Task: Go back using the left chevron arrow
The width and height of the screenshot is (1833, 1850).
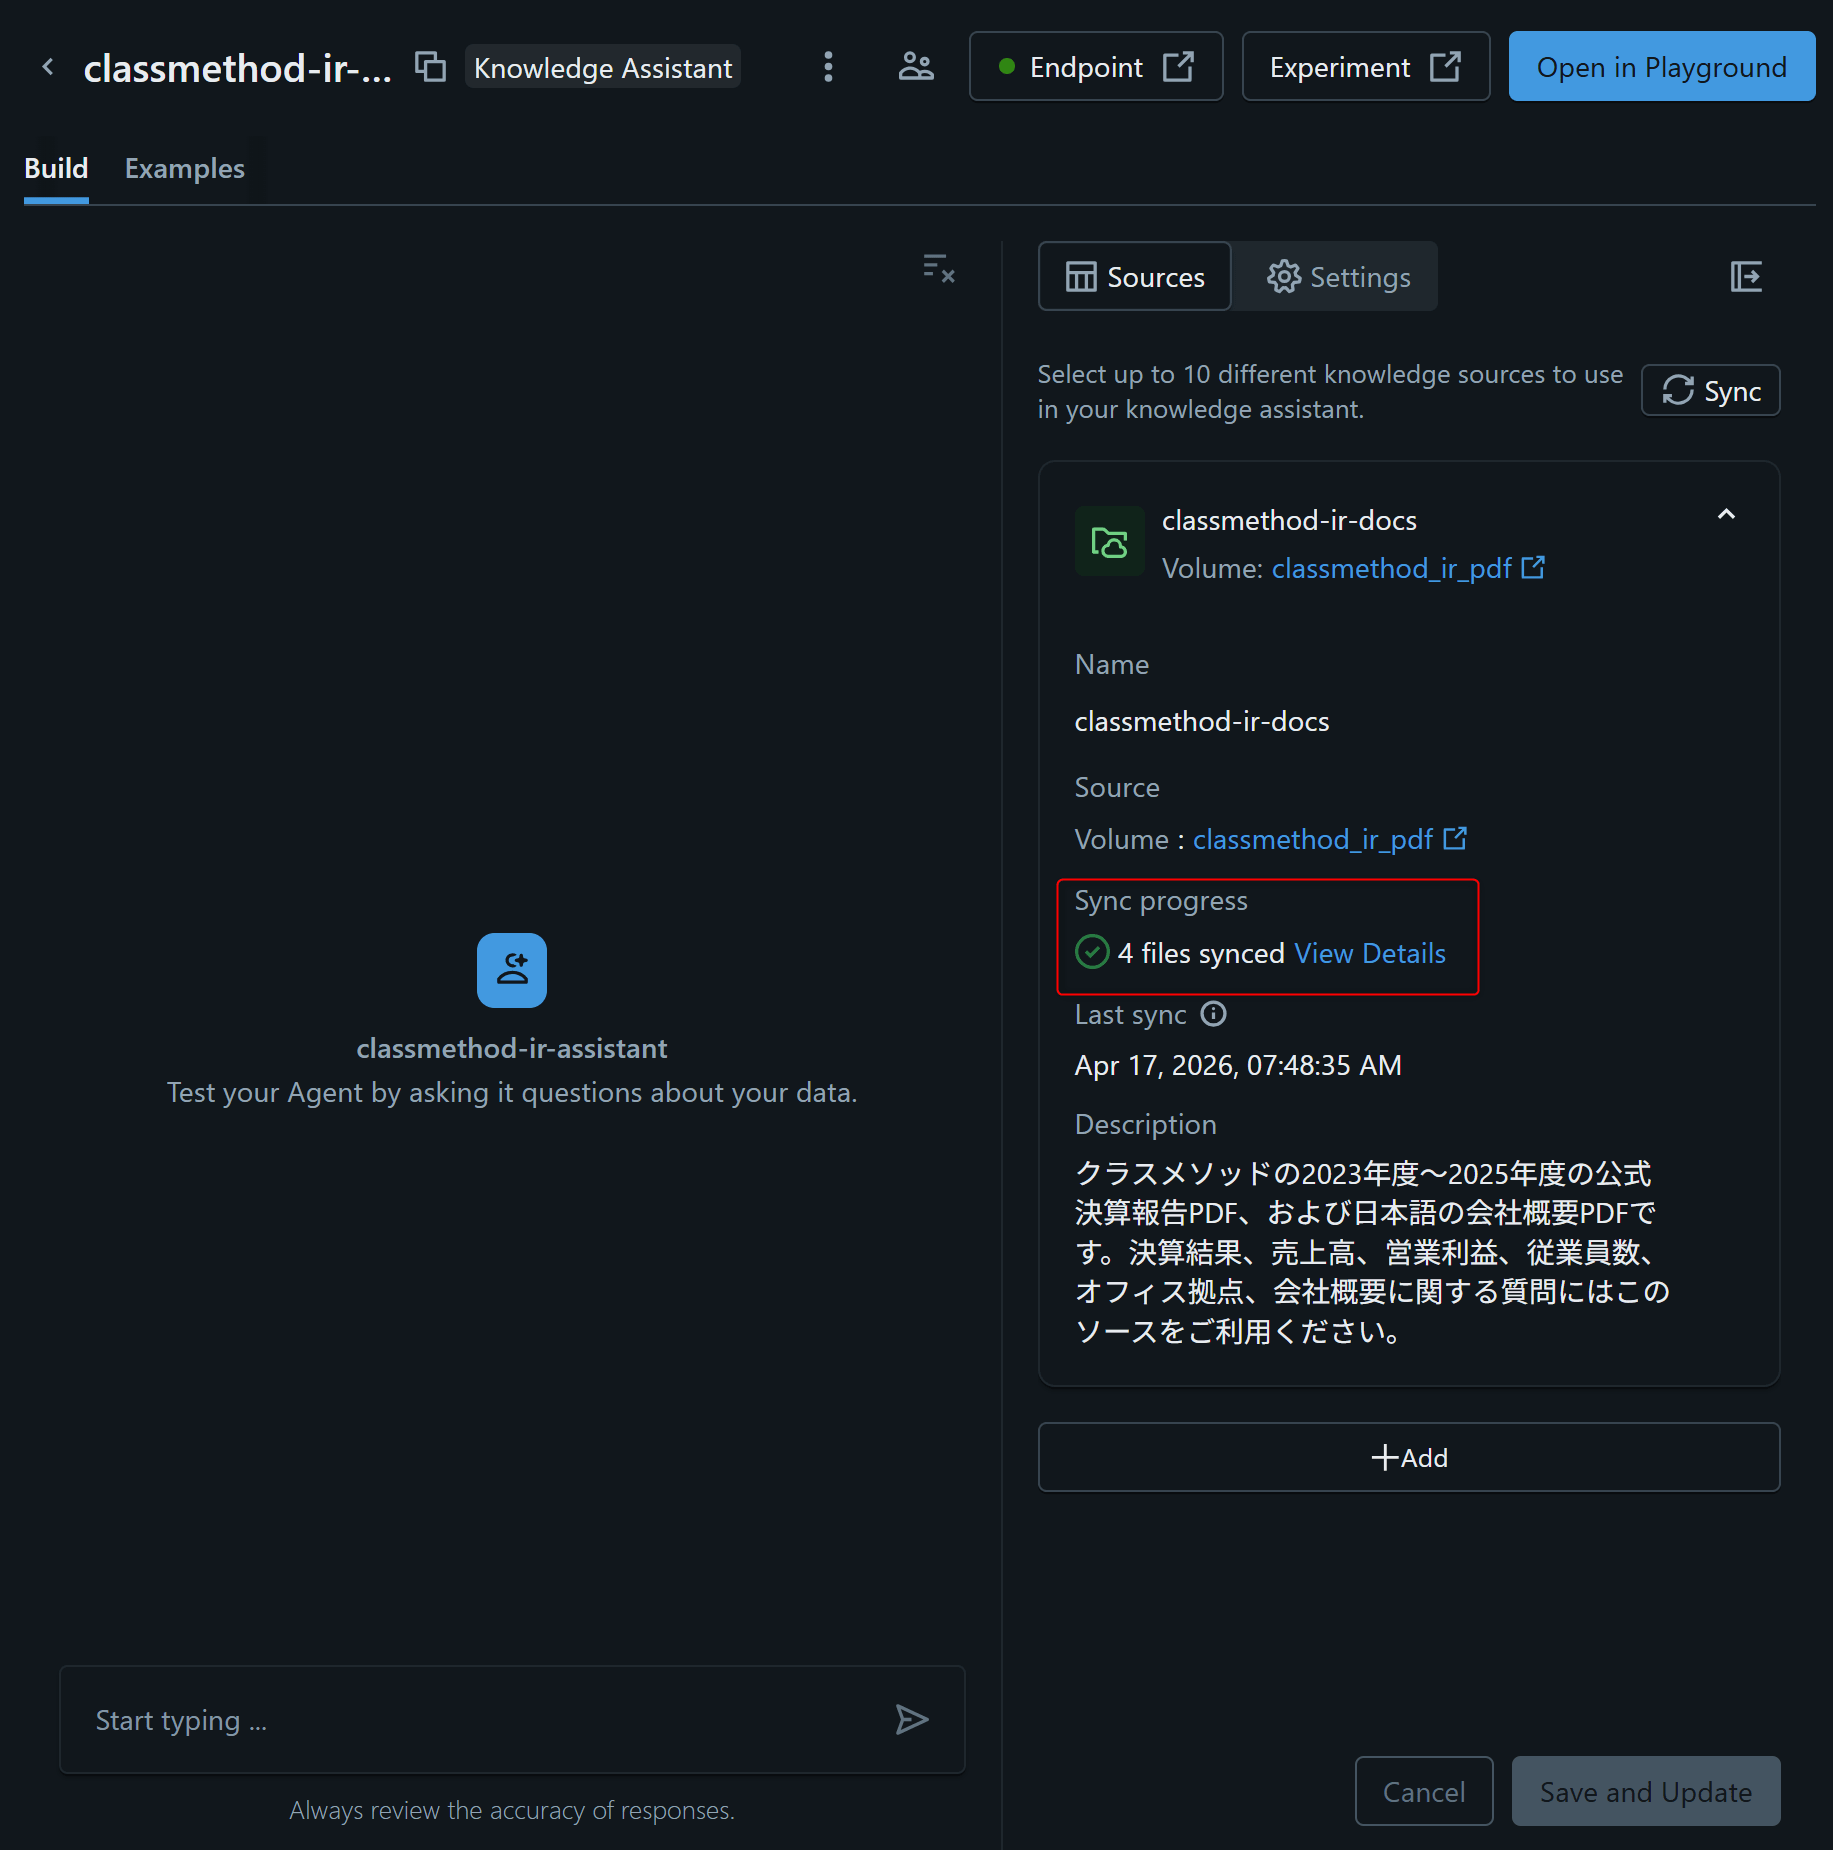Action: click(48, 67)
